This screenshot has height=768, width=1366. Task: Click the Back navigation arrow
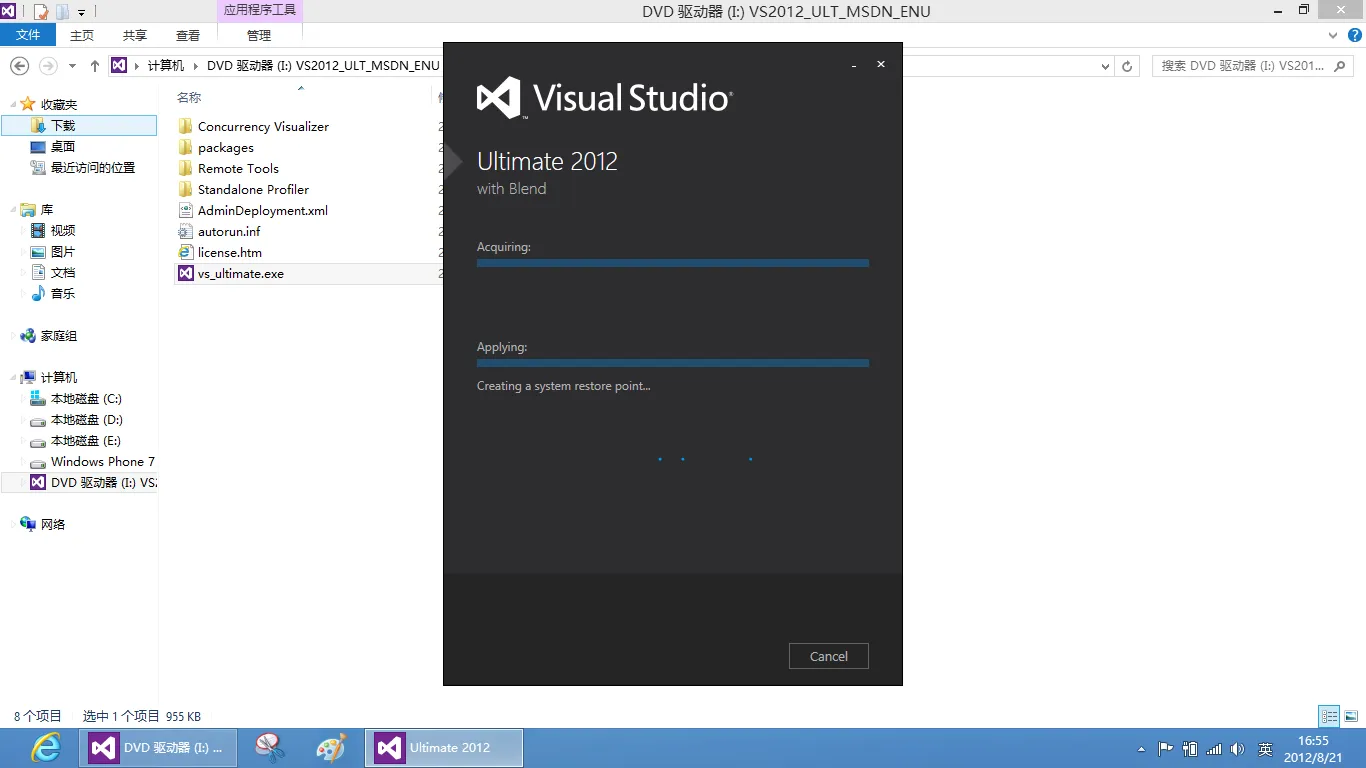19,66
